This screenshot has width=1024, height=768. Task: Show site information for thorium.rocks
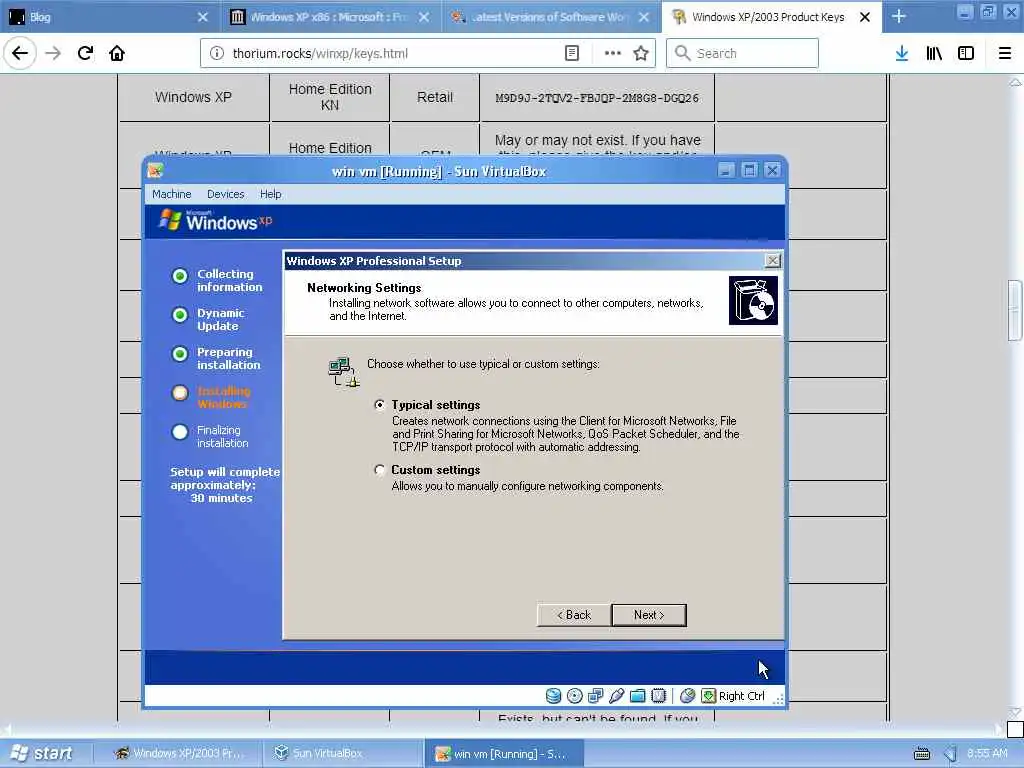tap(216, 53)
